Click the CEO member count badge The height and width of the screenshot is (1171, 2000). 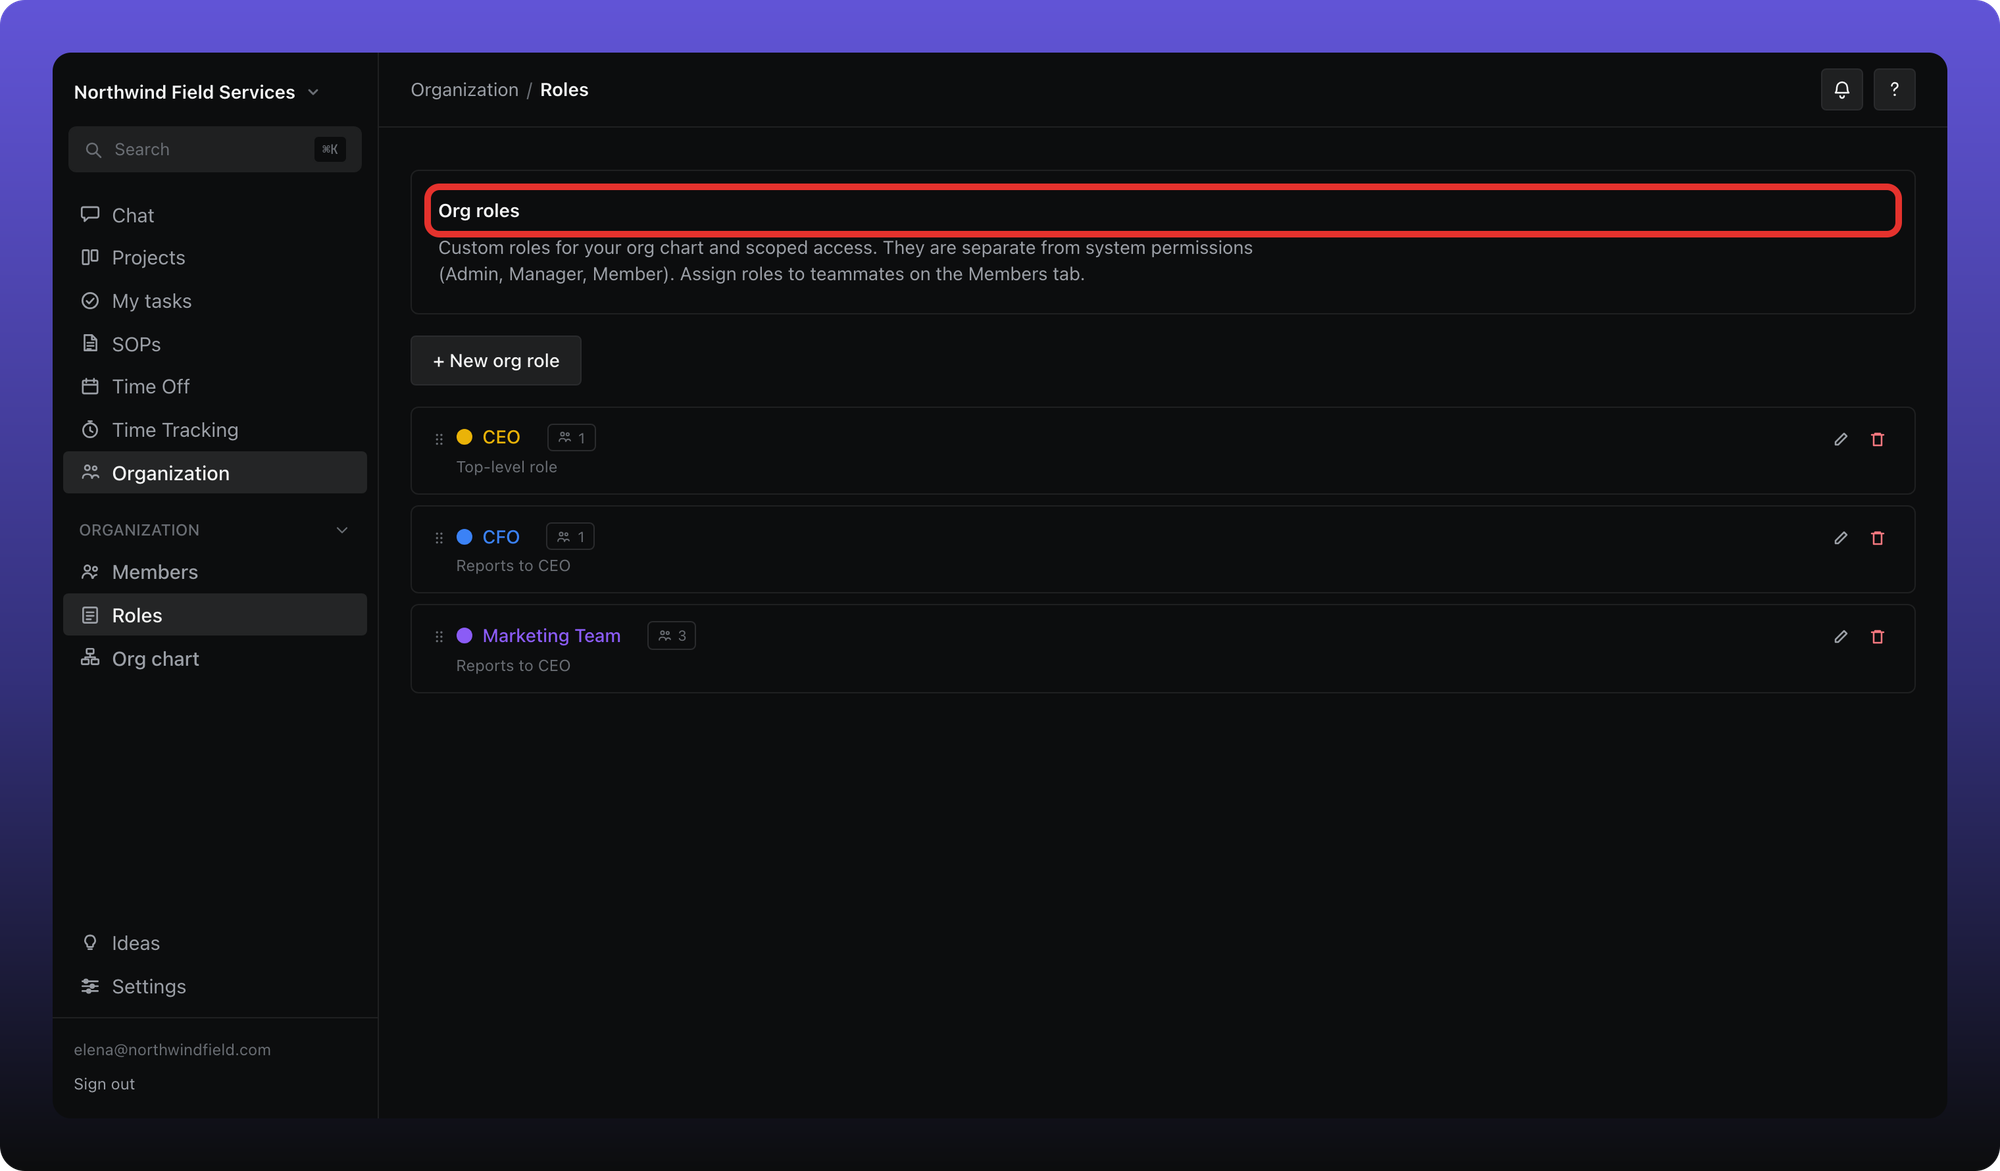pyautogui.click(x=571, y=438)
